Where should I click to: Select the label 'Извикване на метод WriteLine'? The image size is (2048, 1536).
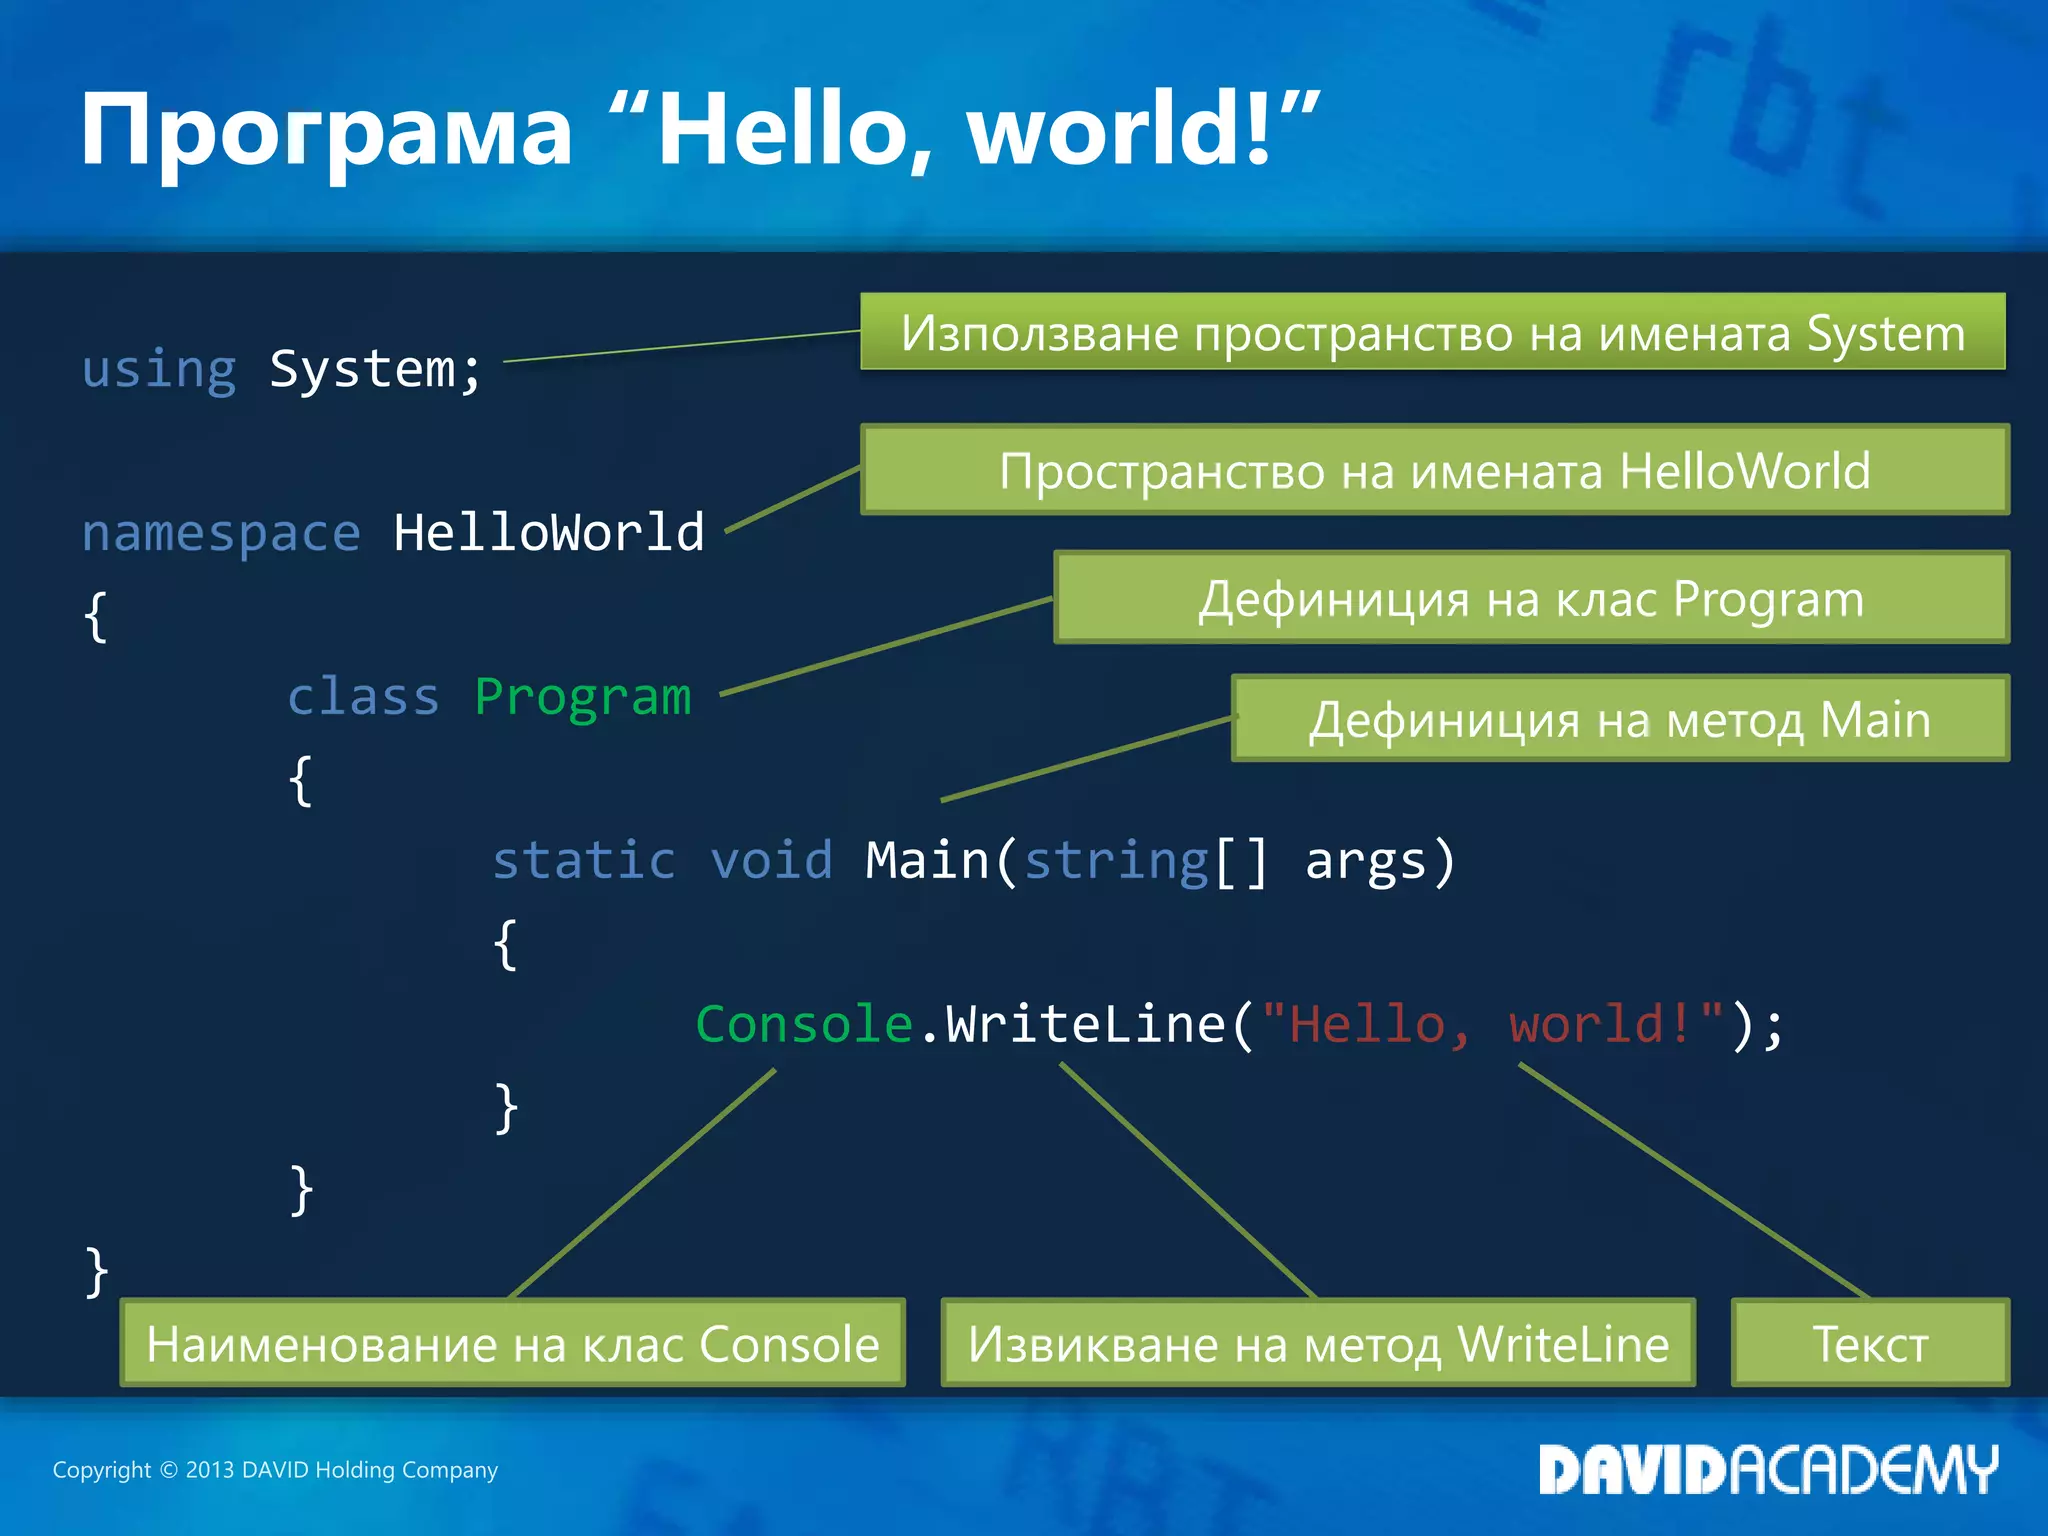(1319, 1343)
